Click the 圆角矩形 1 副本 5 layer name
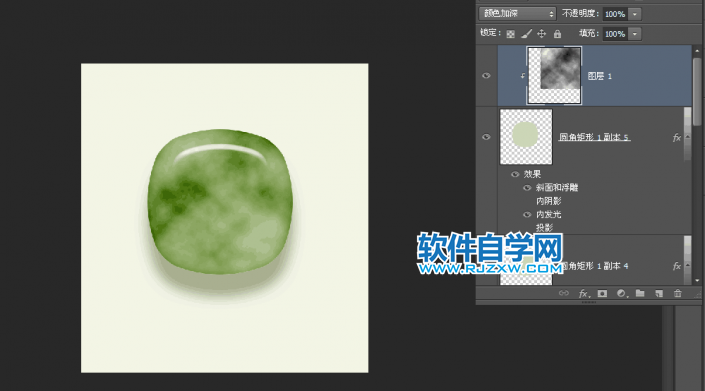 point(594,137)
